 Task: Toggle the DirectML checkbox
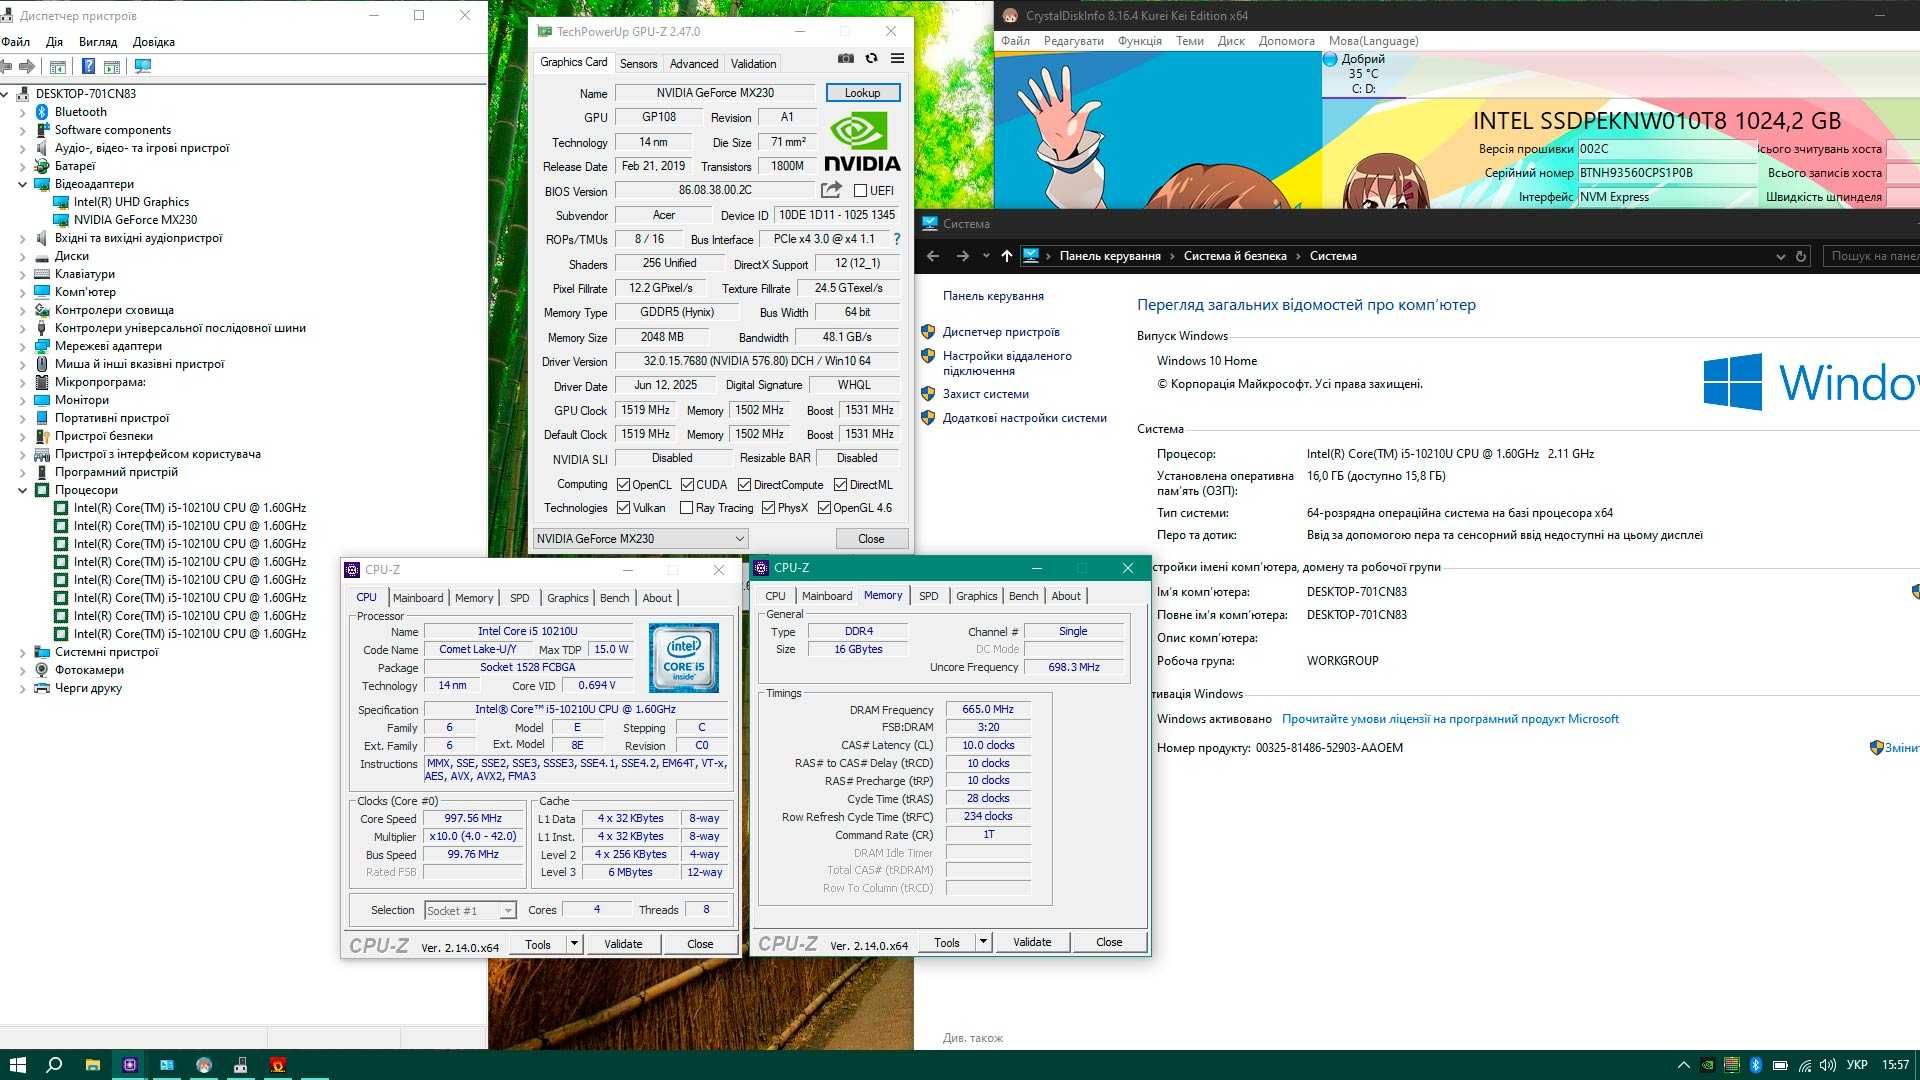coord(840,485)
